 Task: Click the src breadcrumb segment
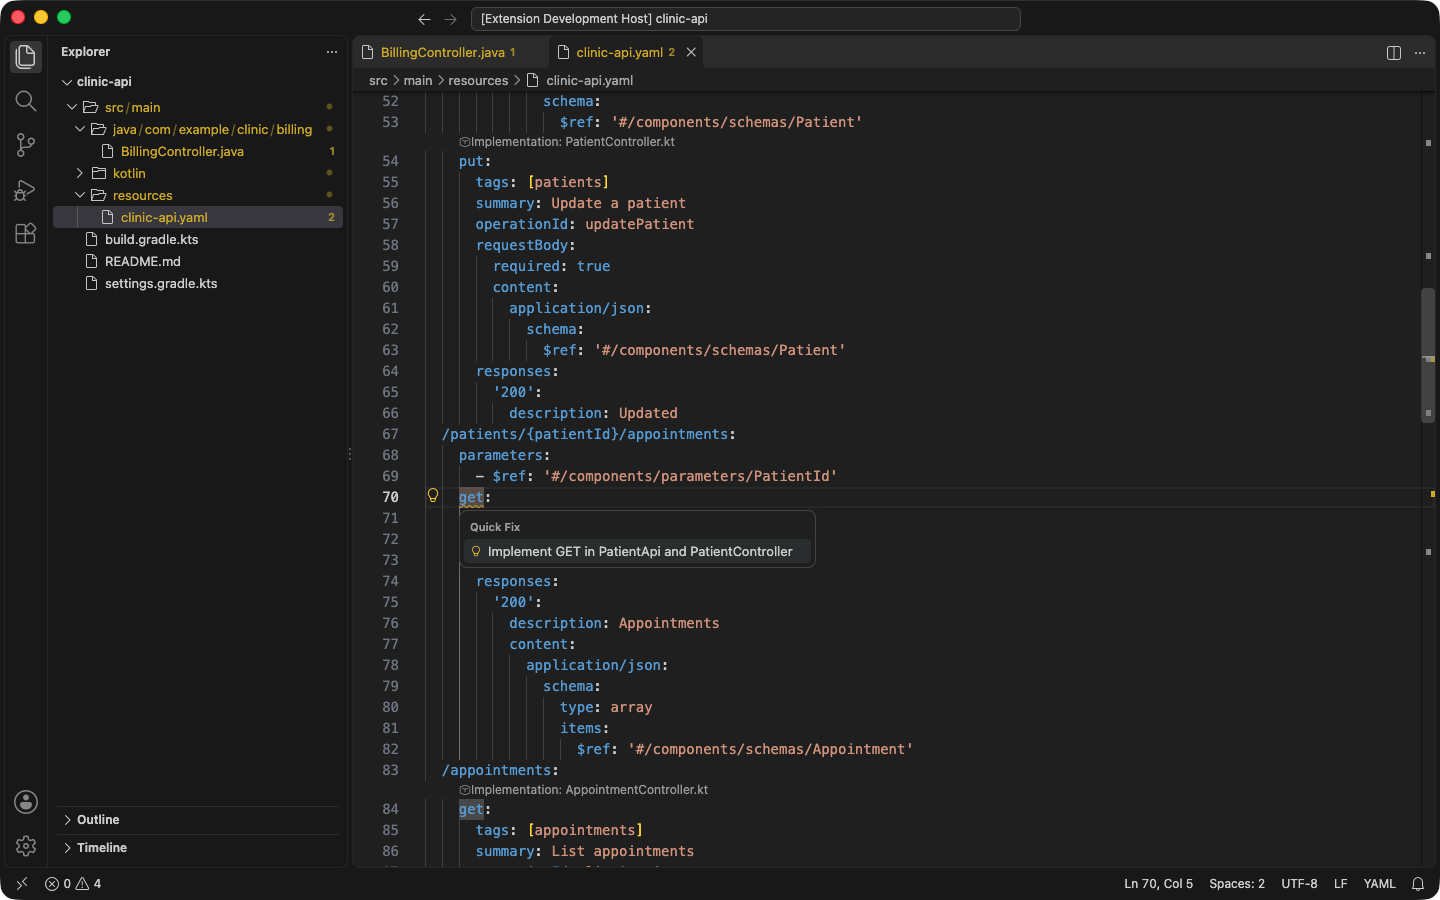pos(378,81)
